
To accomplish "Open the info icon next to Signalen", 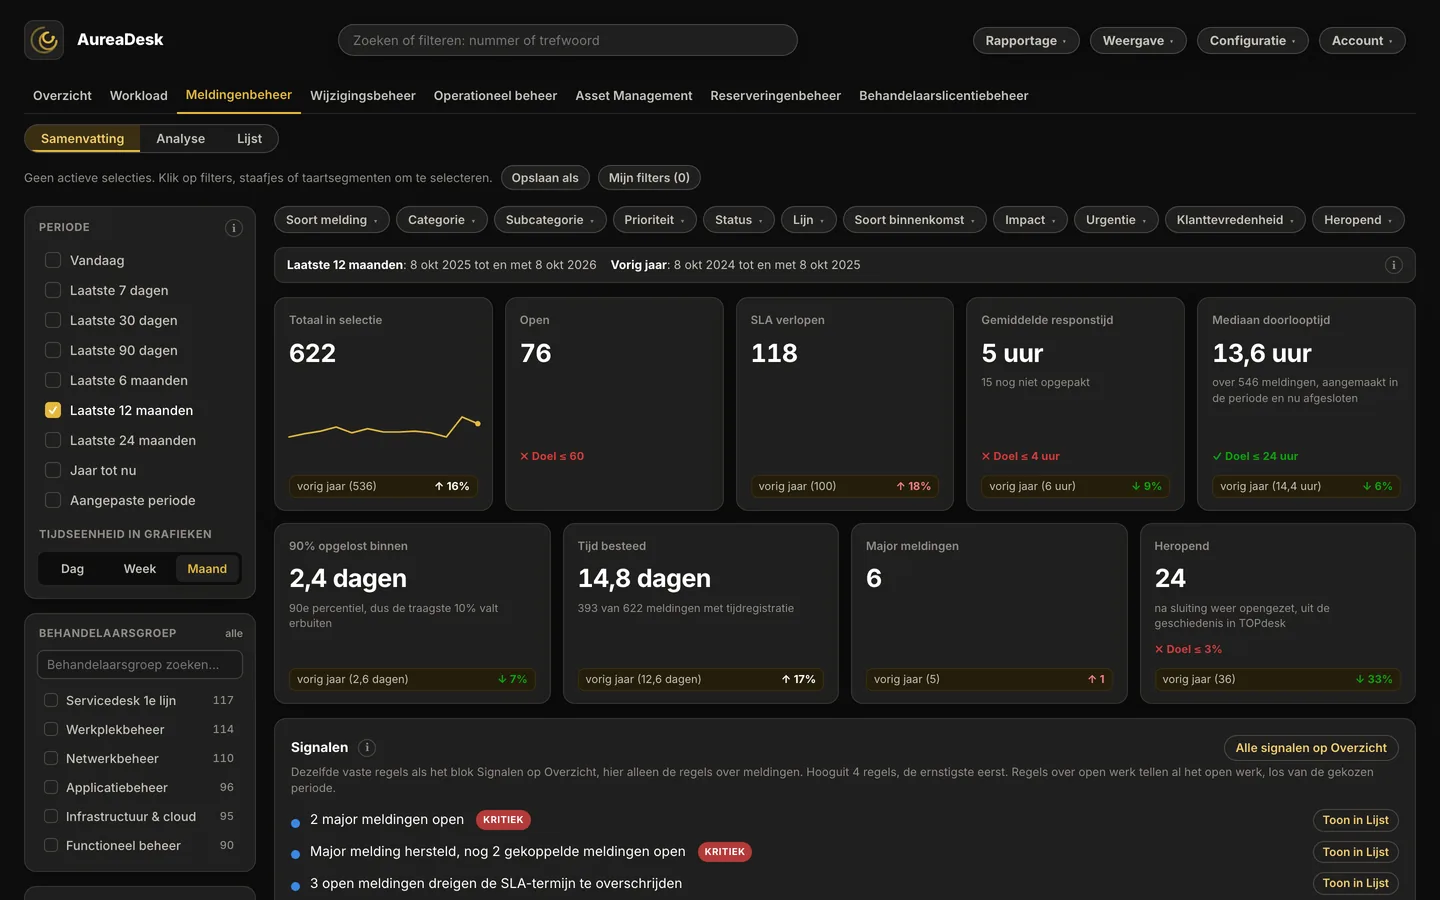I will click(367, 748).
